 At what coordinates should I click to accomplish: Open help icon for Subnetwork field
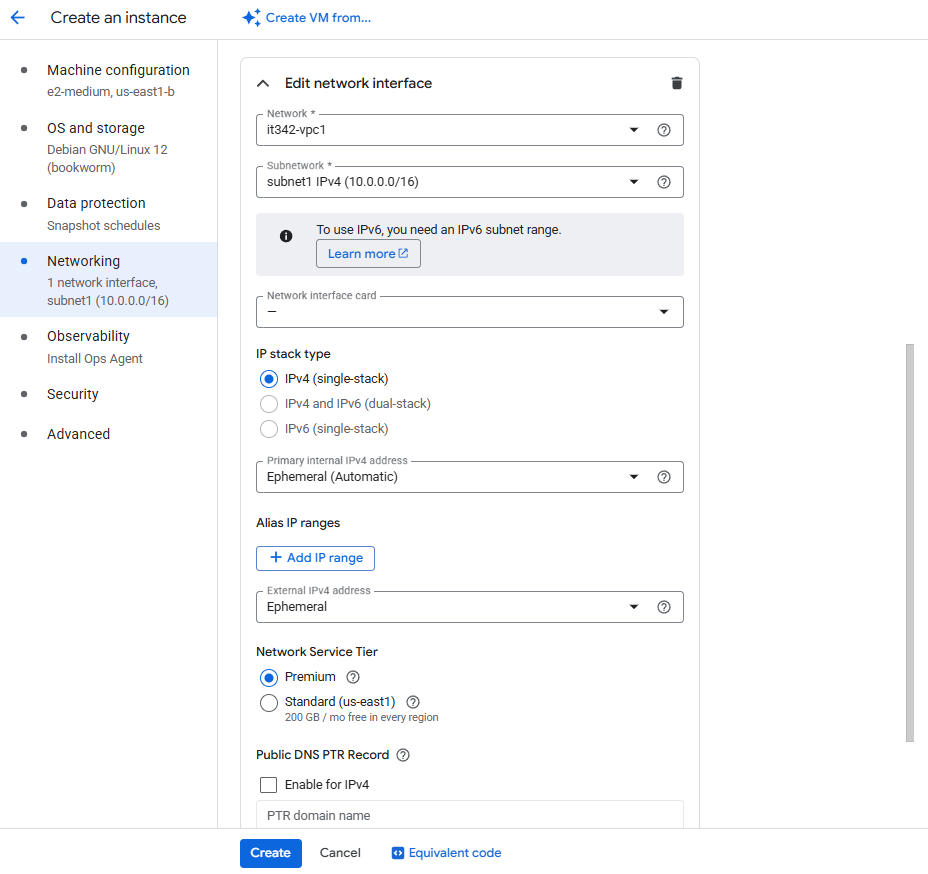pos(663,182)
